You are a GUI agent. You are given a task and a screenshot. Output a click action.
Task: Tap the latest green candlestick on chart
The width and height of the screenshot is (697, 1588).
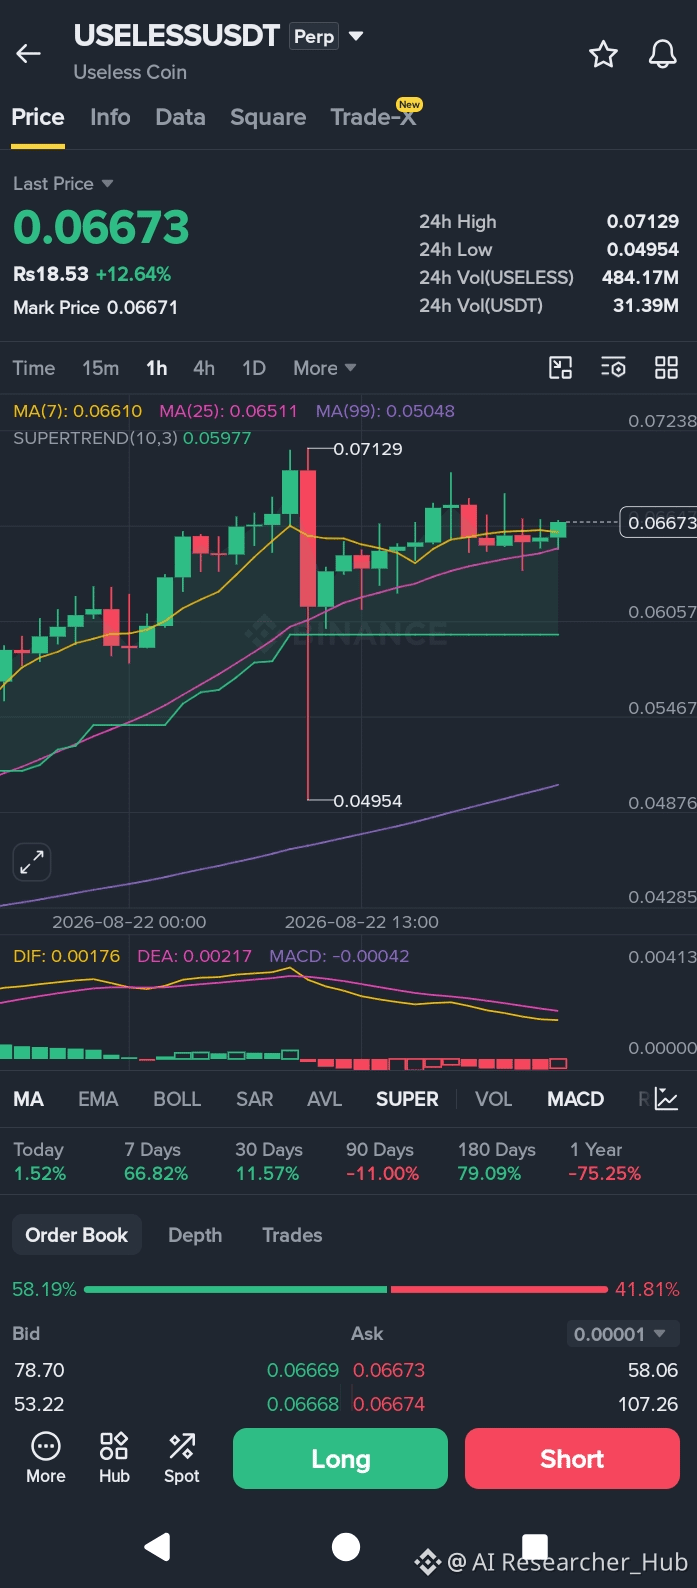tap(558, 530)
